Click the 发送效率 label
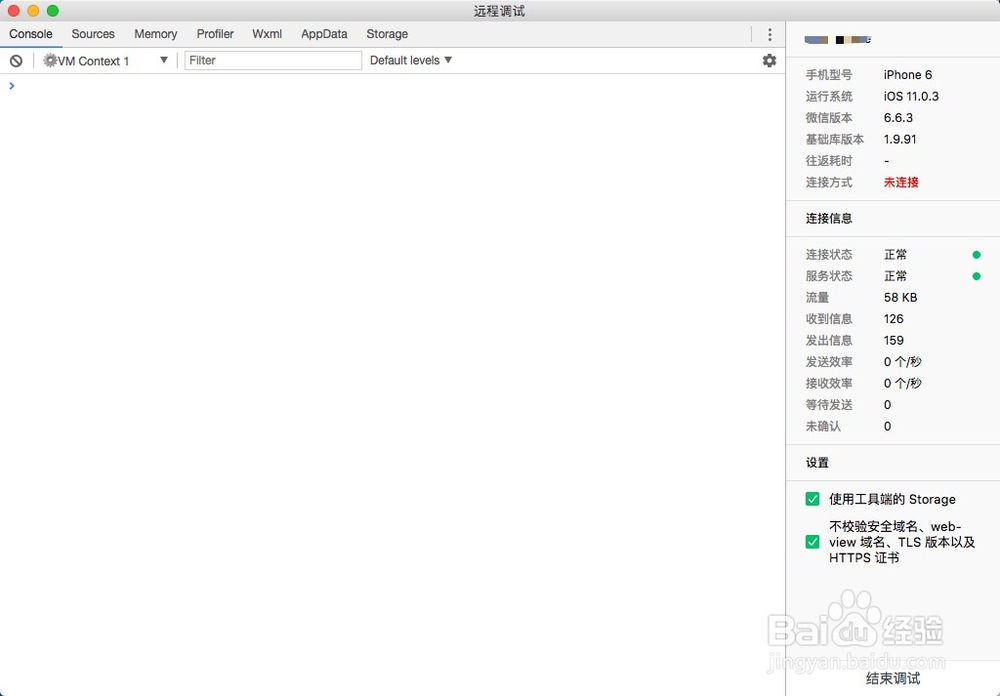The width and height of the screenshot is (1000, 696). point(828,362)
